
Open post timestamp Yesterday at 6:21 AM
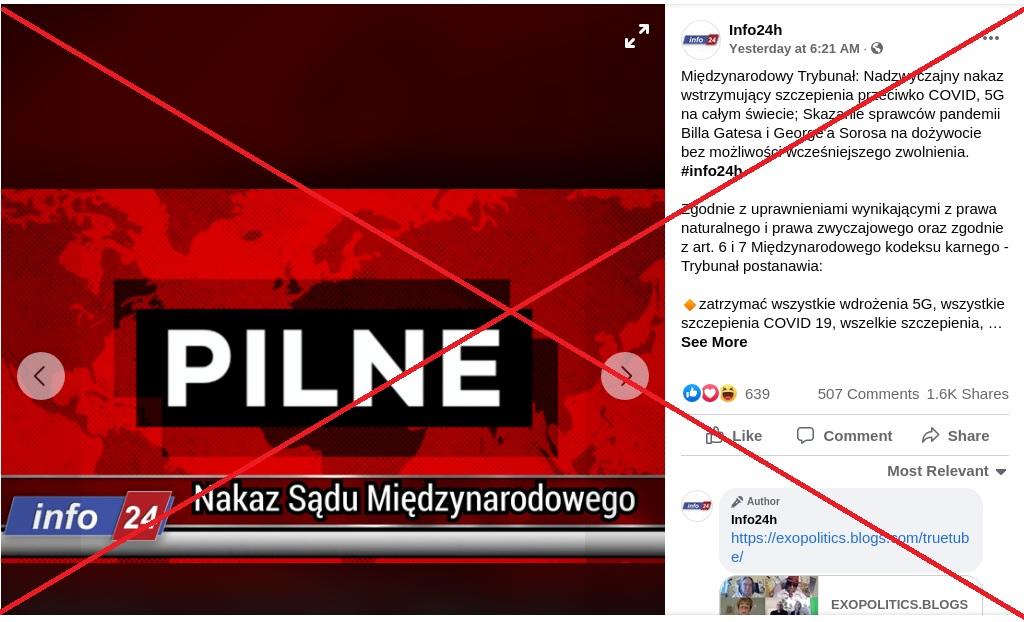[x=794, y=48]
